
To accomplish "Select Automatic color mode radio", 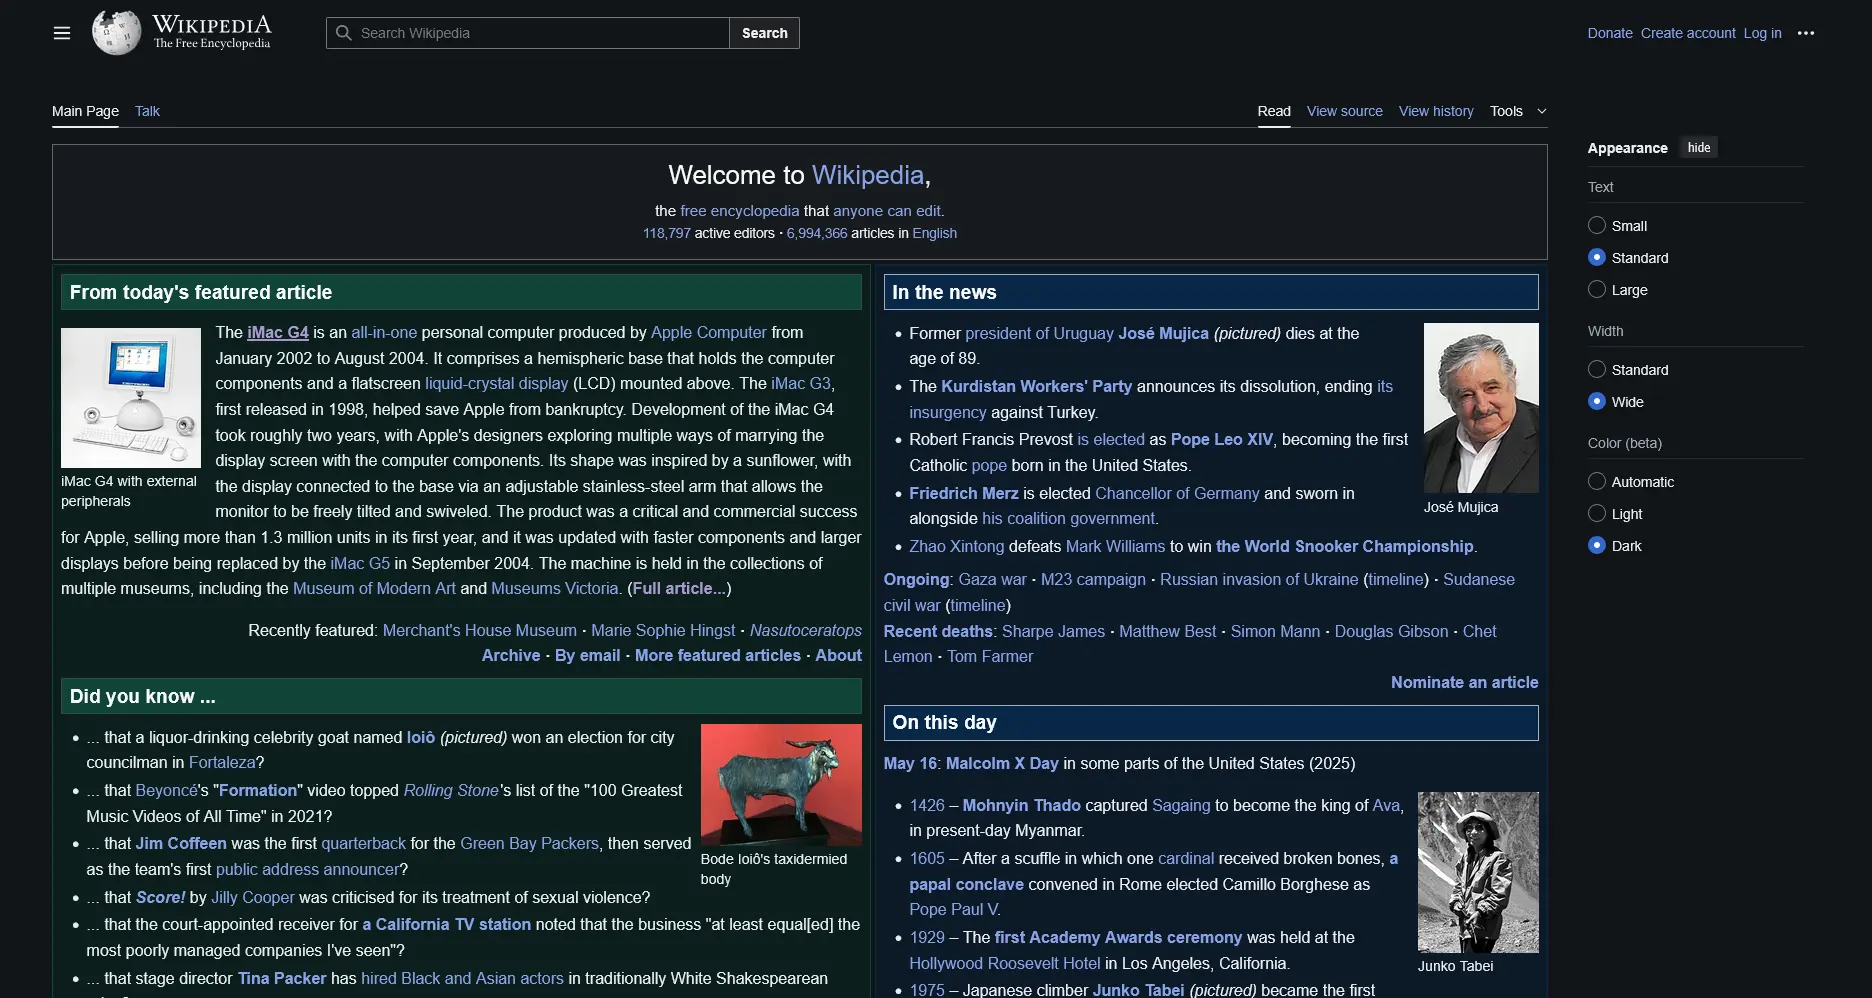I will 1597,482.
